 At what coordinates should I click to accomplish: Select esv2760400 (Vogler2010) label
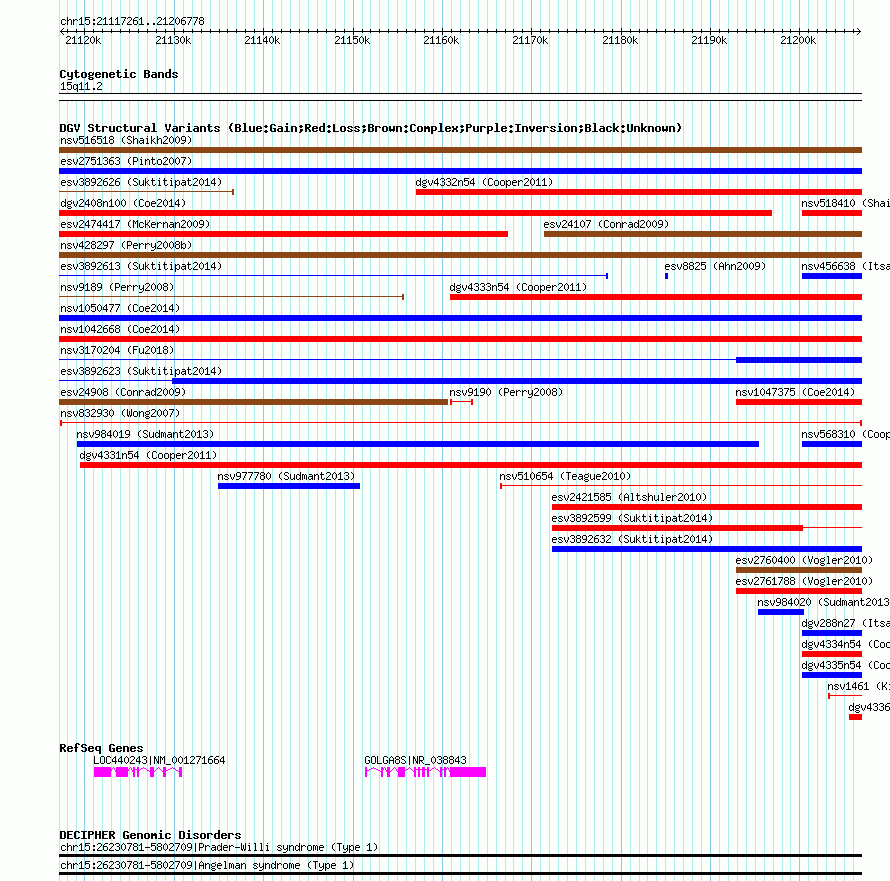point(804,560)
